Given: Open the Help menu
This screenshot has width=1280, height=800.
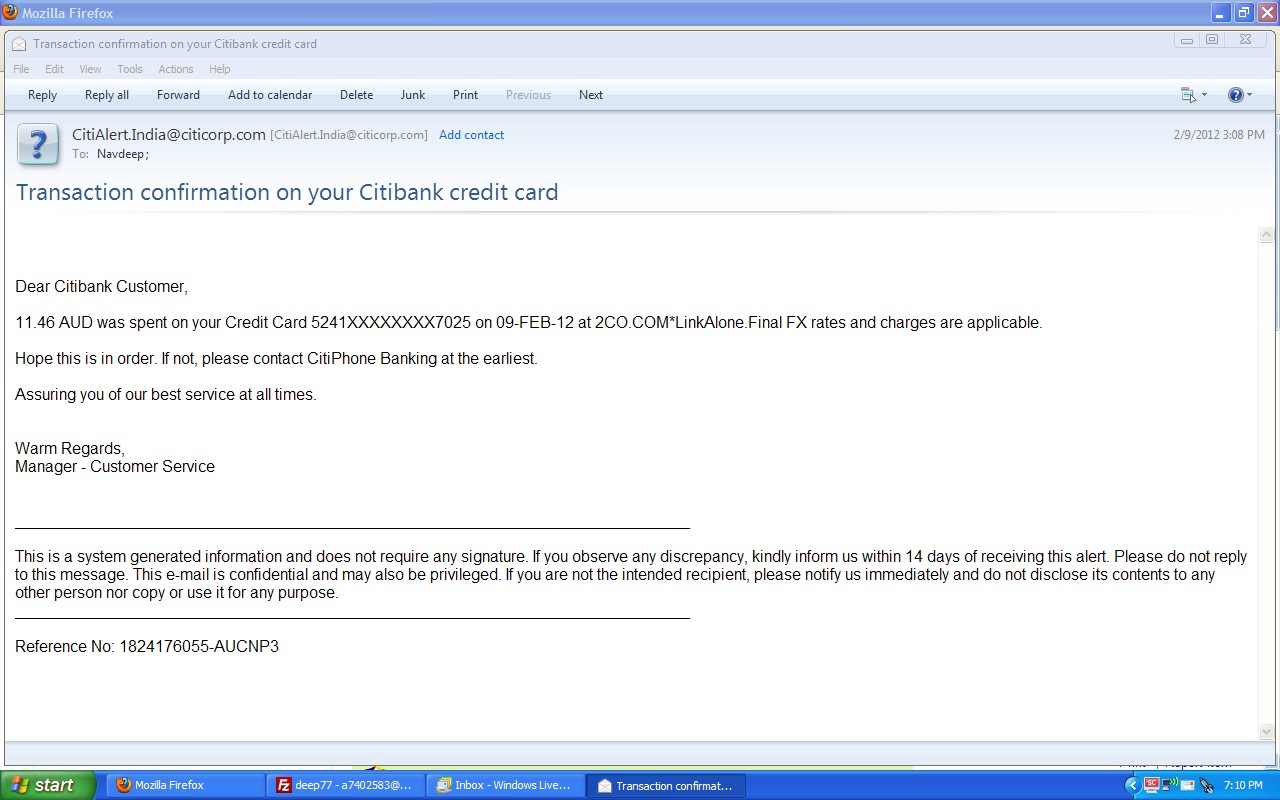Looking at the screenshot, I should point(220,69).
